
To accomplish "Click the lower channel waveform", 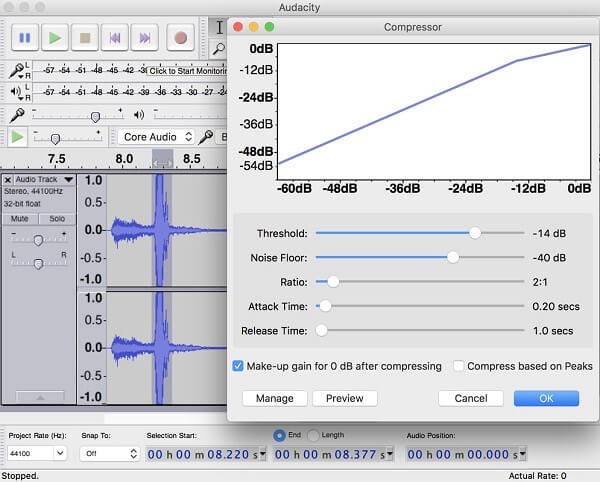I will [x=166, y=347].
